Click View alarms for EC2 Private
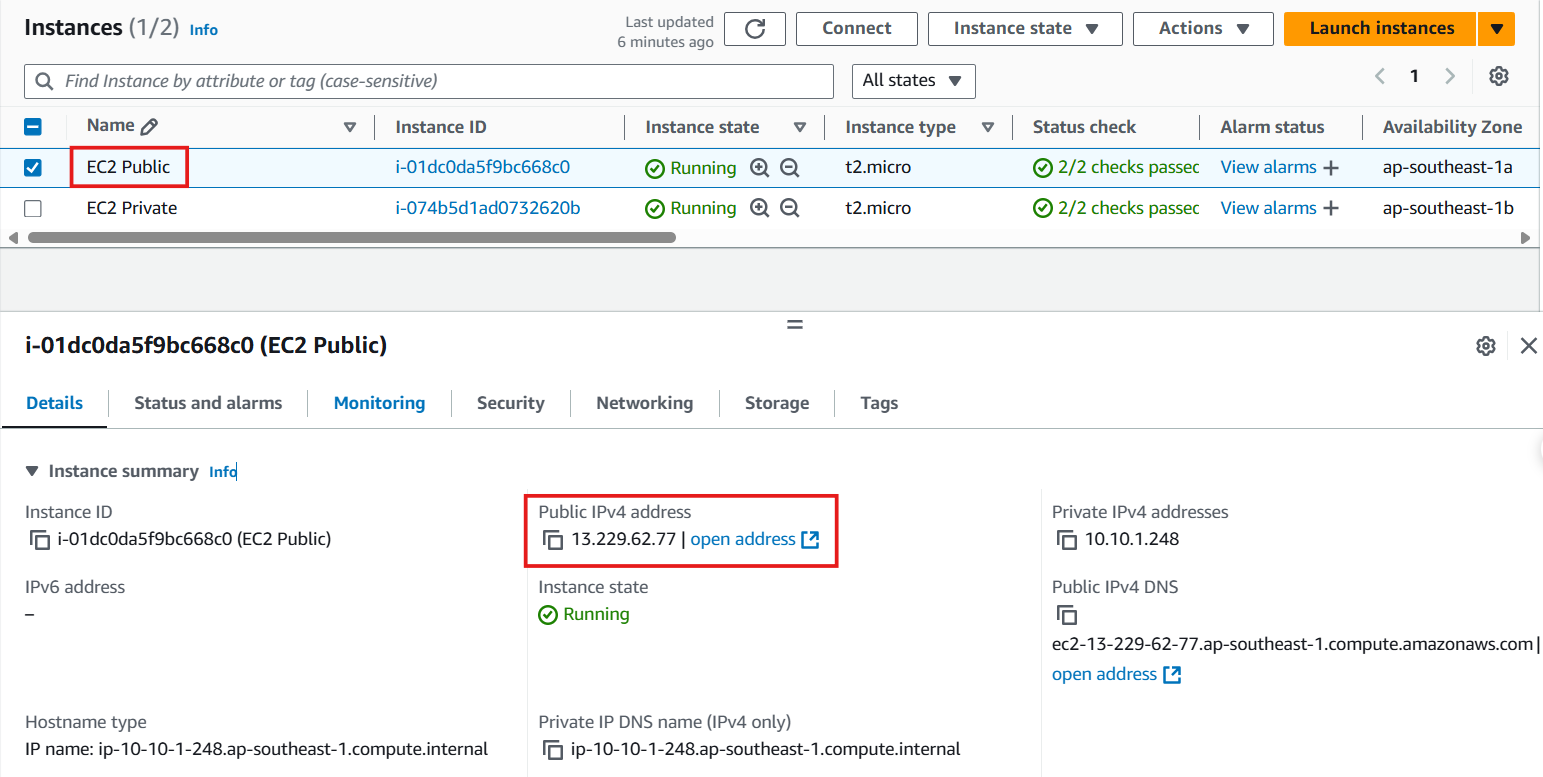The height and width of the screenshot is (777, 1543). 1268,208
